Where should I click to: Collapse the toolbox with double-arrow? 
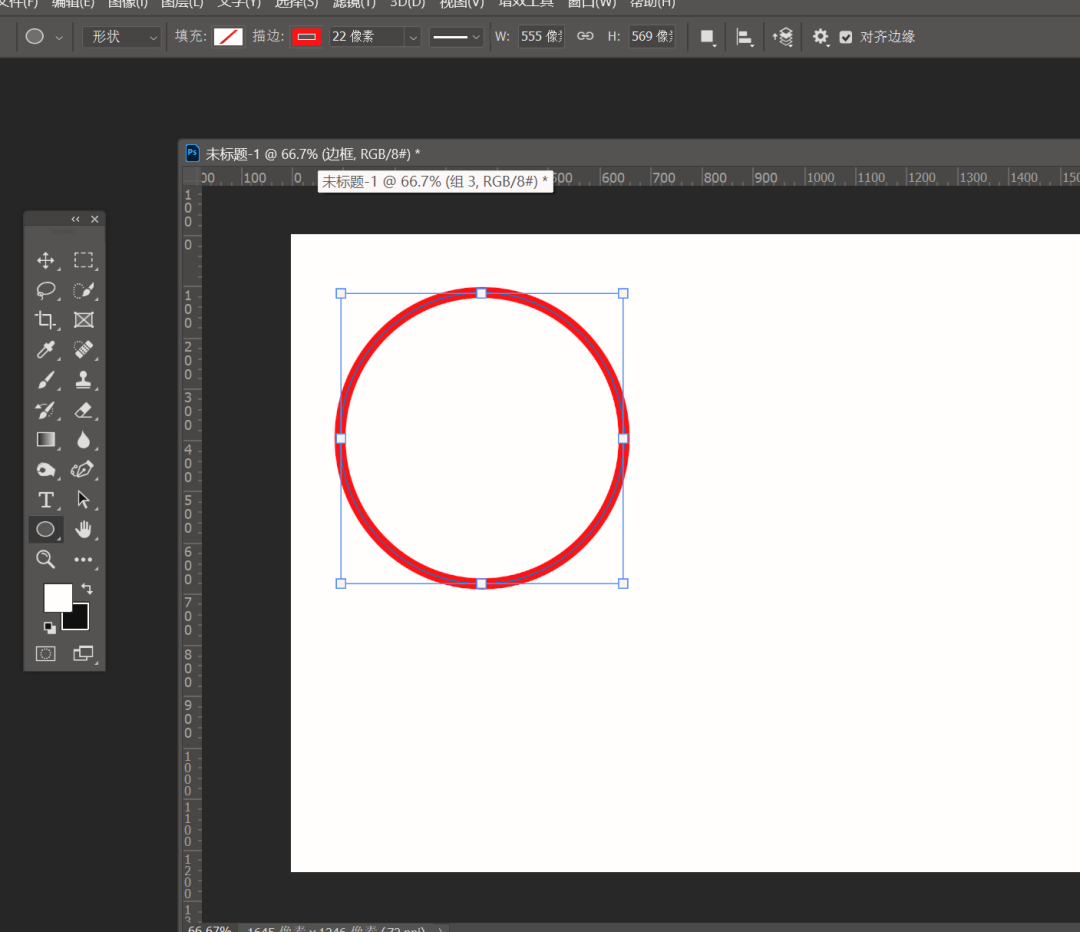tap(75, 219)
